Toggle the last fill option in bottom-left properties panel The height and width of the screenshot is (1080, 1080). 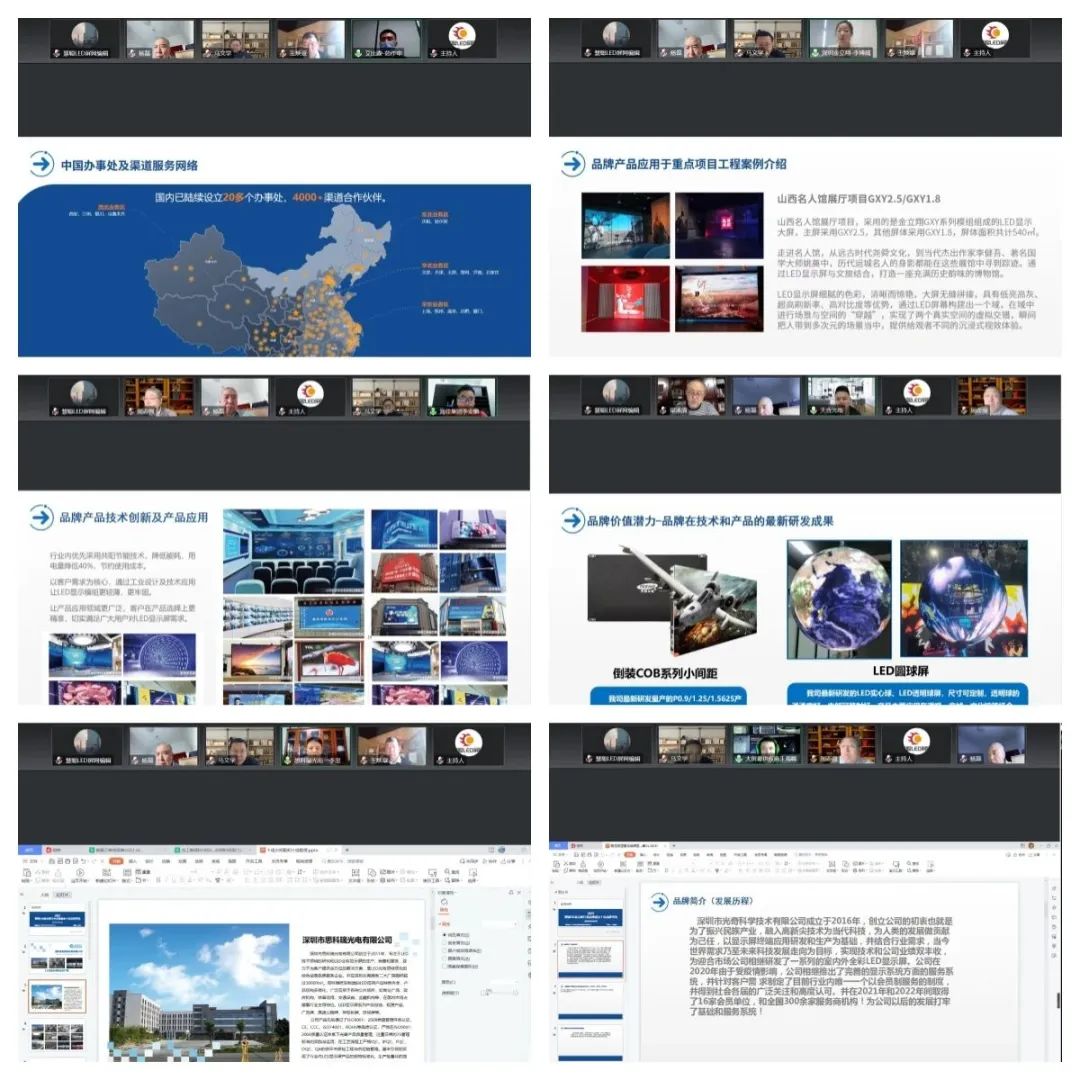pyautogui.click(x=444, y=968)
